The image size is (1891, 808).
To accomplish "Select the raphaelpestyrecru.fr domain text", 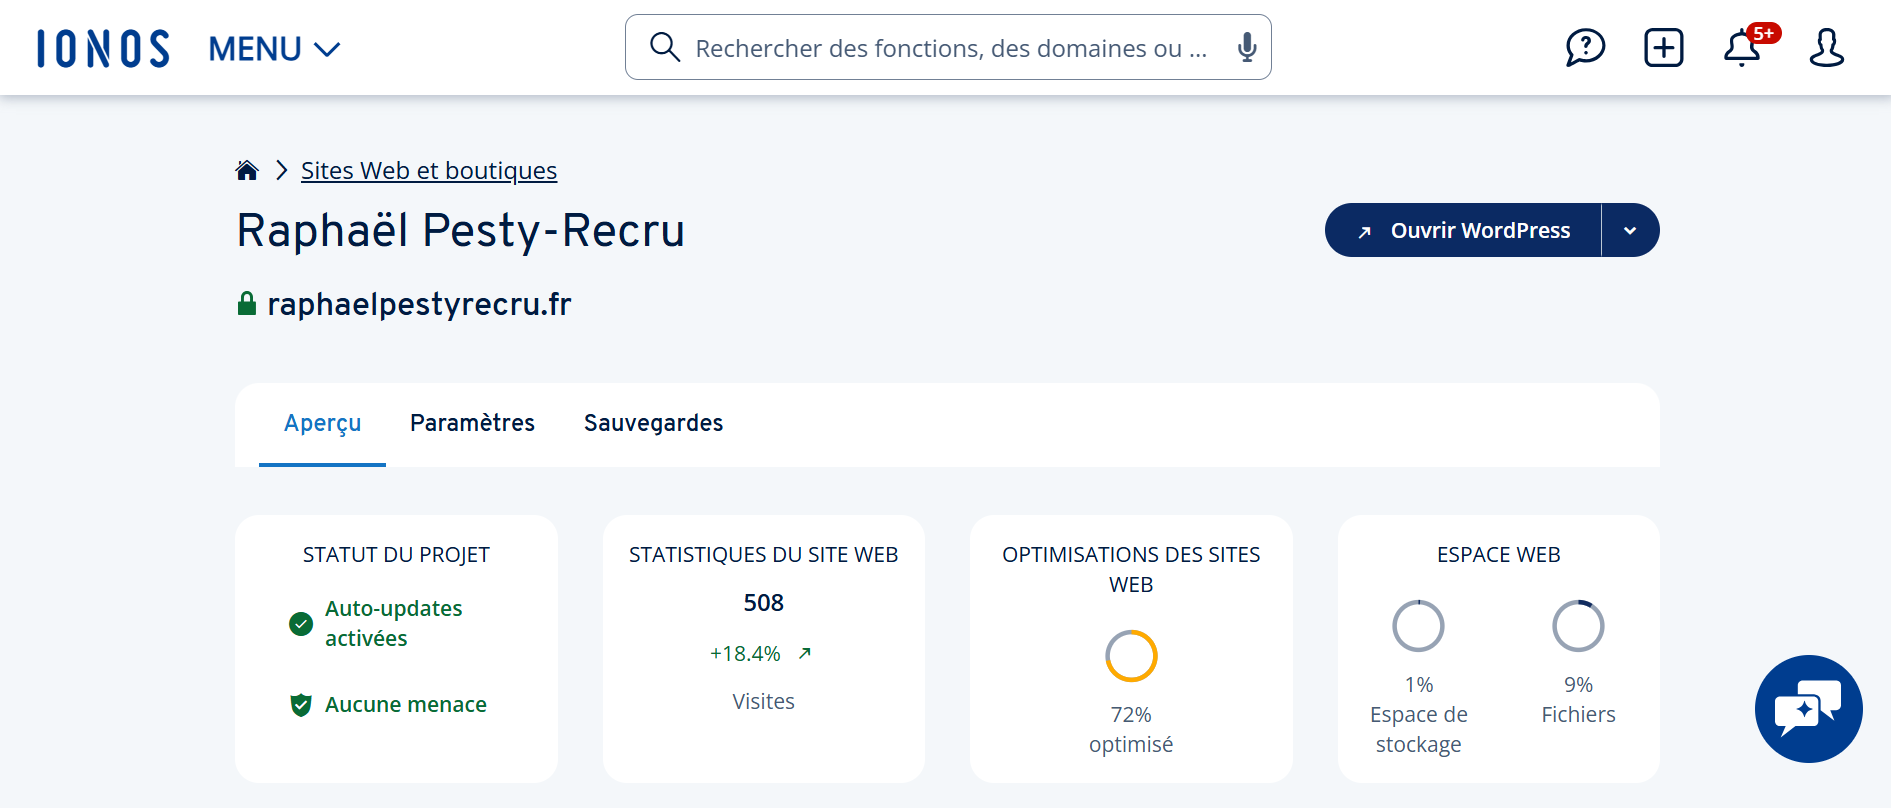I will [419, 304].
